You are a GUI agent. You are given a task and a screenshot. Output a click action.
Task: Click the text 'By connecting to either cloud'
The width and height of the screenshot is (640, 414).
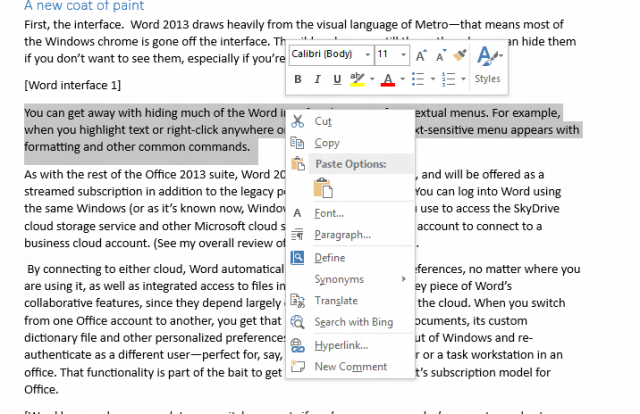[x=104, y=269]
